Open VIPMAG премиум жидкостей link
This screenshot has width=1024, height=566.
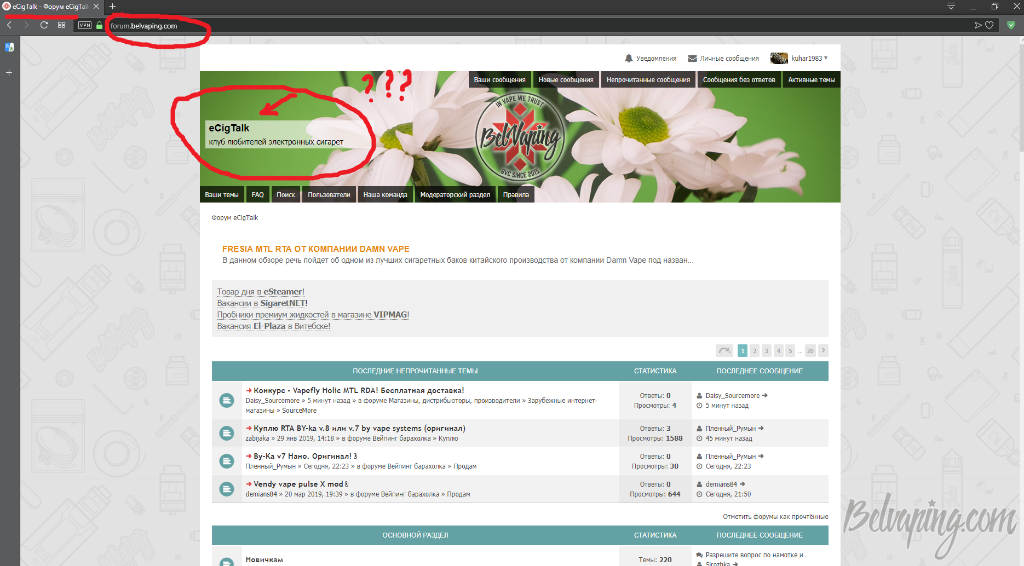click(313, 315)
